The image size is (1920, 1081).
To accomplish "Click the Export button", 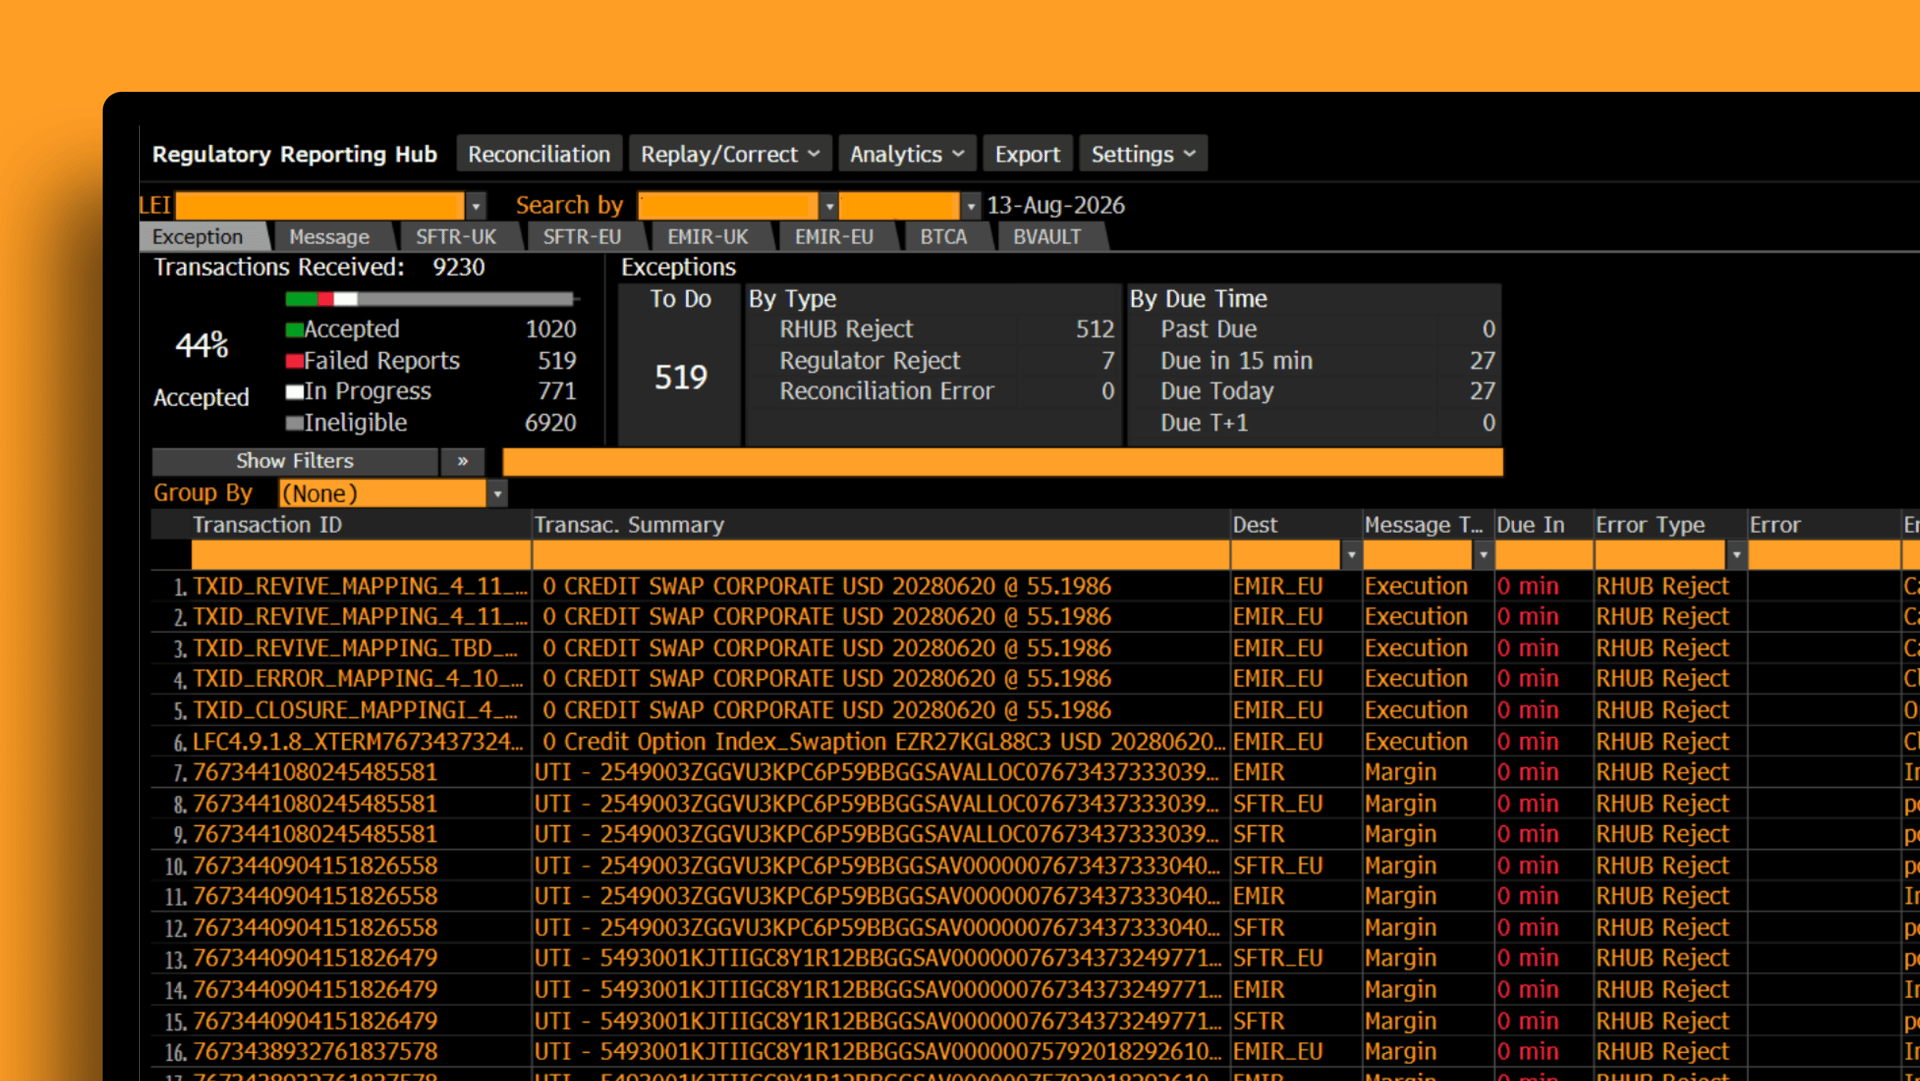I will (x=1027, y=154).
